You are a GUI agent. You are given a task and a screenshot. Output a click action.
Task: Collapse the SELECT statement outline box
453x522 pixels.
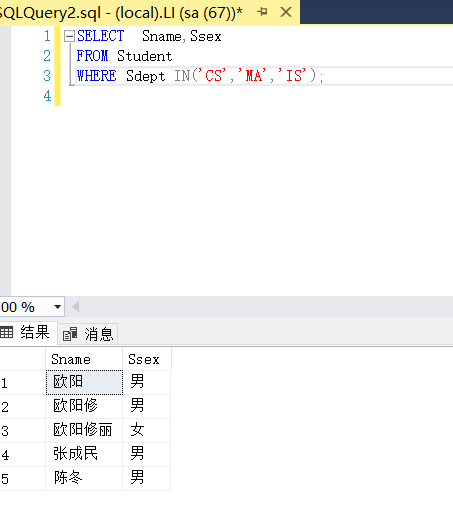69,36
